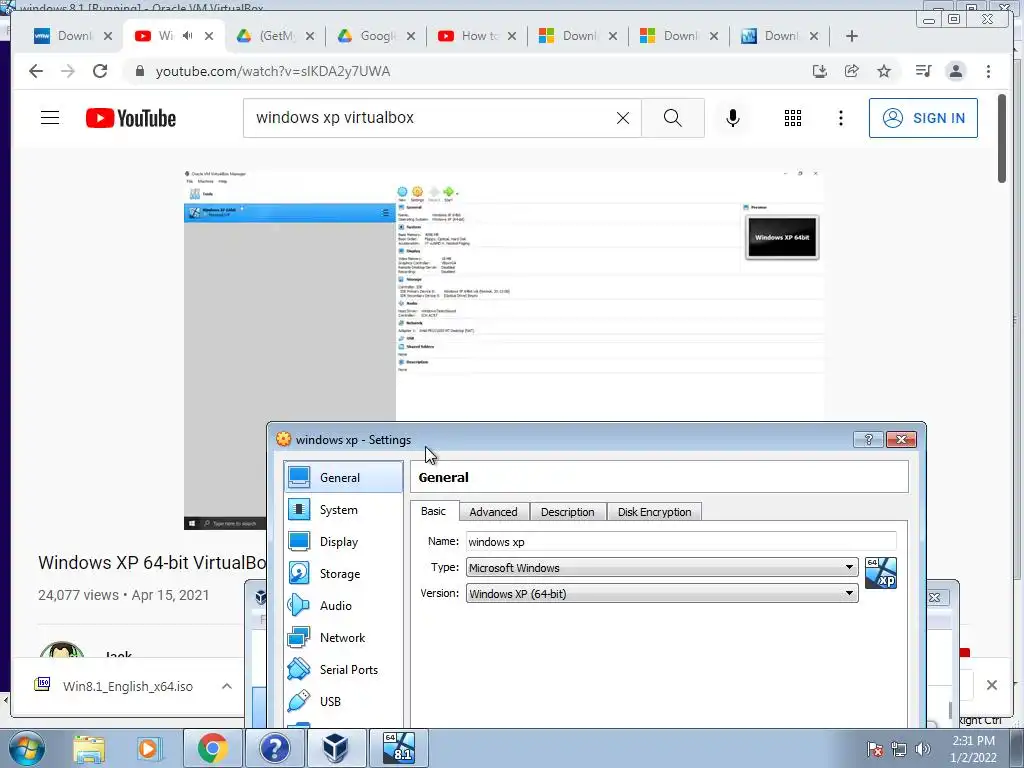Open a new browser tab
The width and height of the screenshot is (1024, 768).
point(852,36)
